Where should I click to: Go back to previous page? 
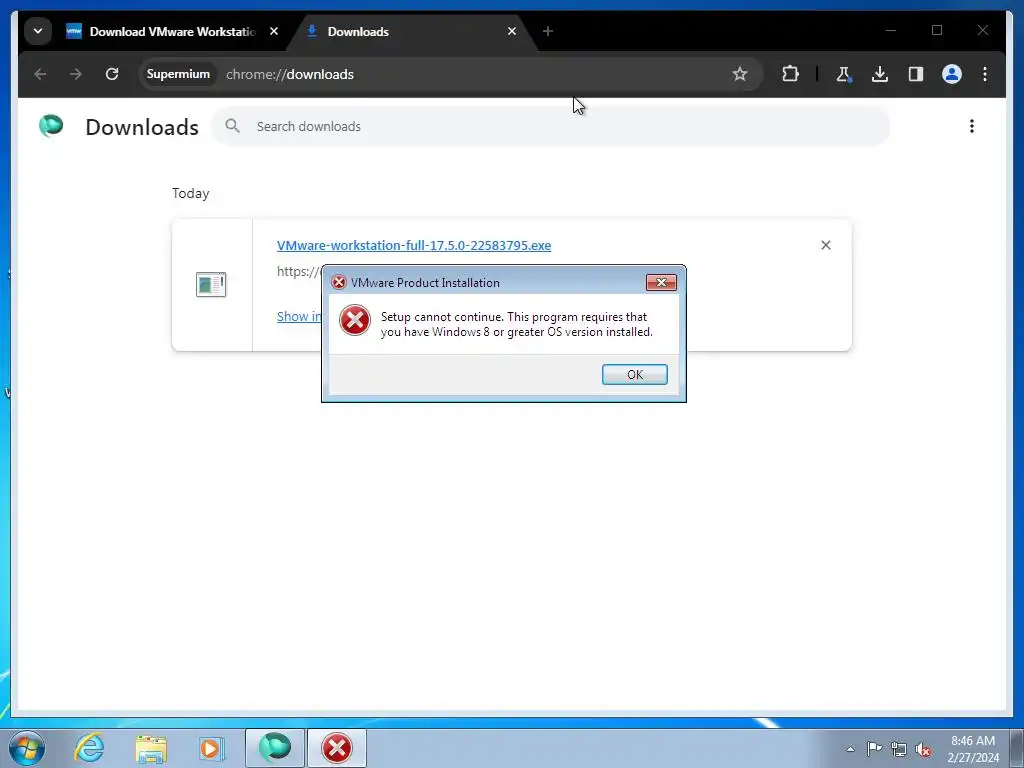[x=40, y=74]
